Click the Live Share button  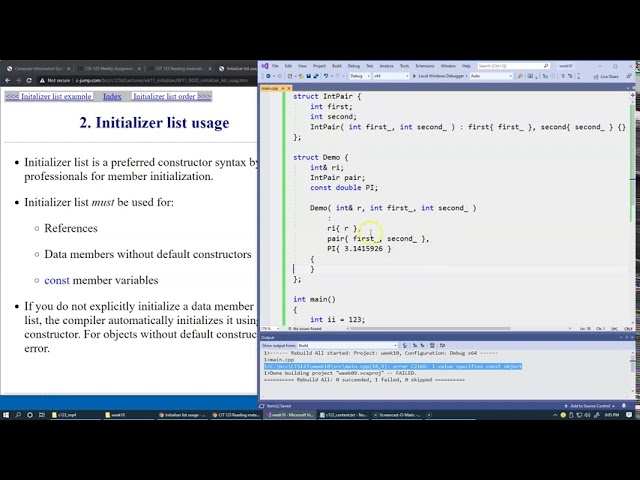(606, 76)
